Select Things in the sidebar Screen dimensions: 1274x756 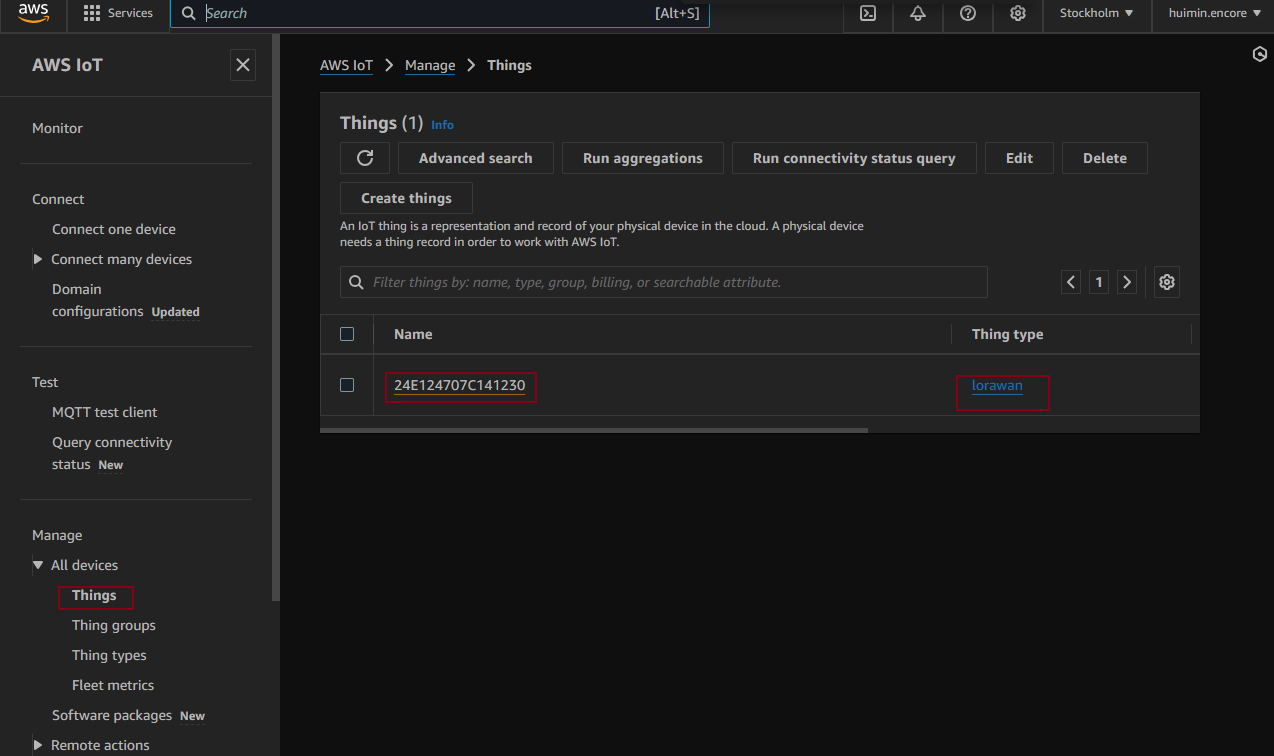[x=94, y=595]
